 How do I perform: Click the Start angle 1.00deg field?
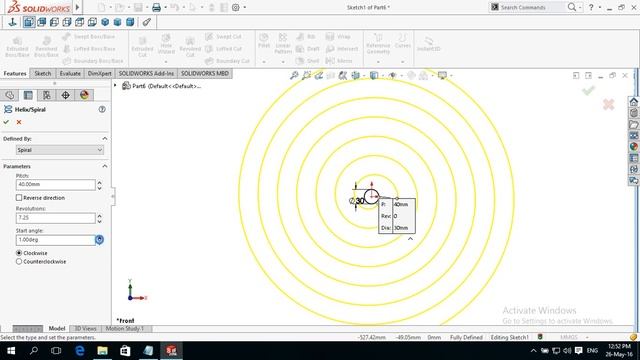coord(56,240)
